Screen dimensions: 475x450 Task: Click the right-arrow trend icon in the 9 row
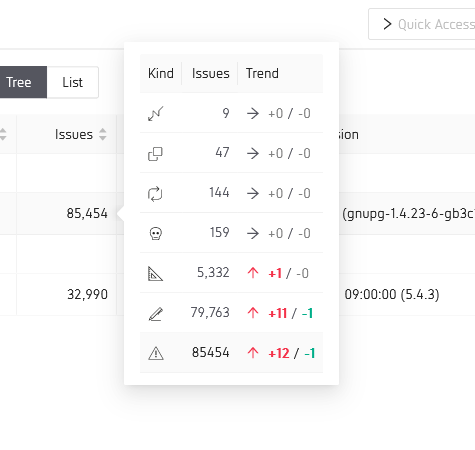[253, 114]
